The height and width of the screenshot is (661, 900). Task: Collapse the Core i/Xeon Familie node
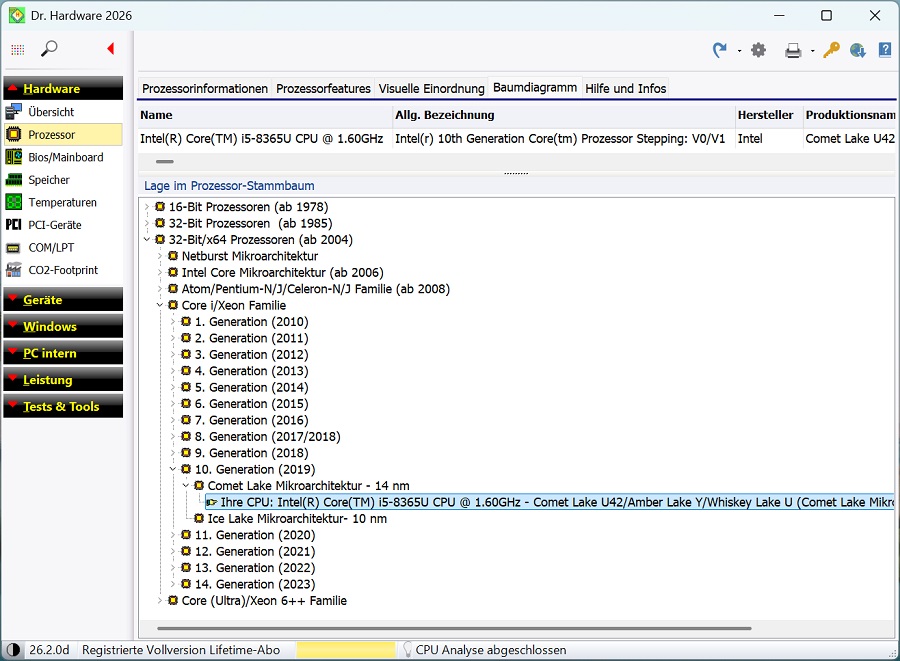point(160,305)
